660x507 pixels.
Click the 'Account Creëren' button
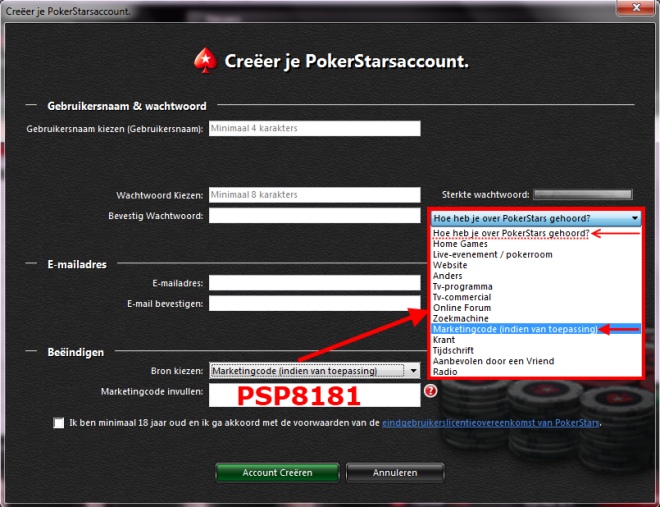coord(277,472)
